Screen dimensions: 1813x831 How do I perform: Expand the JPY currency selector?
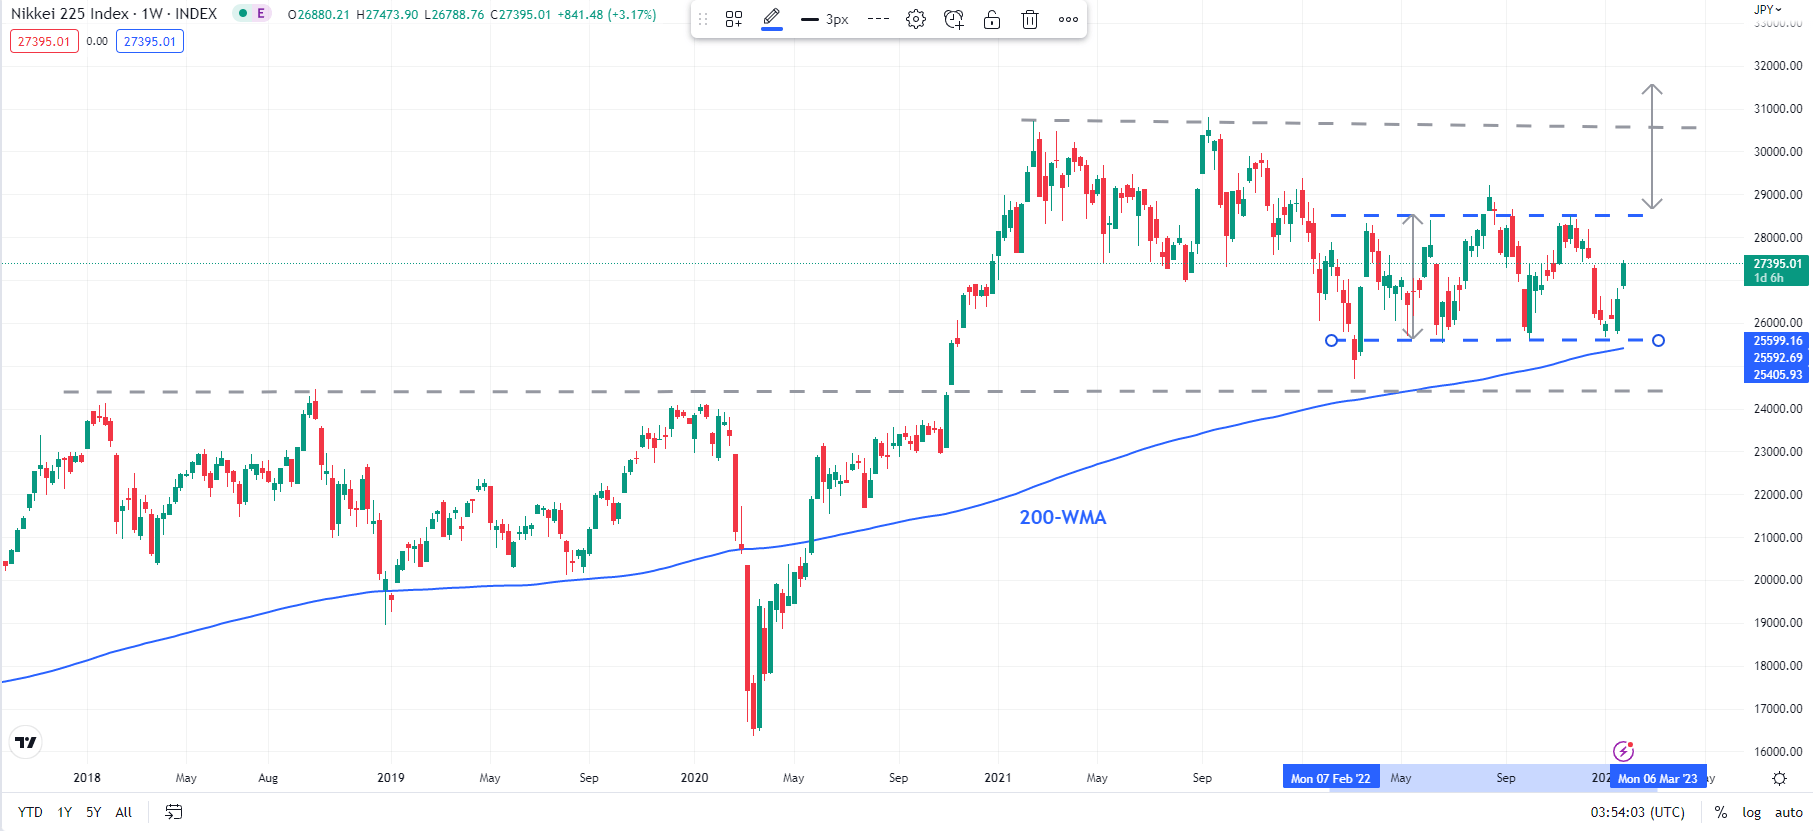1768,9
